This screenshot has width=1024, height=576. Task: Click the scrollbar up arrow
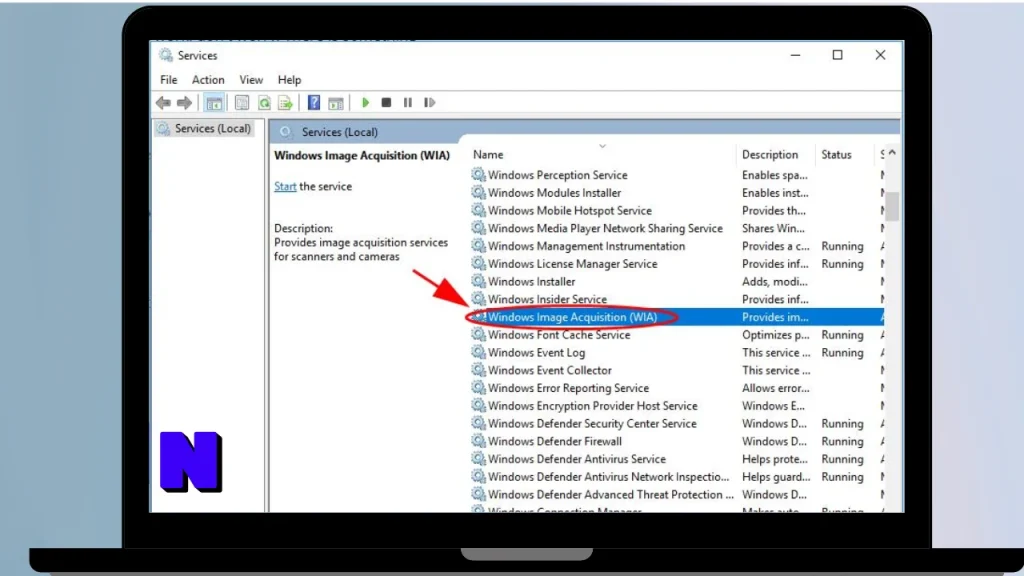coord(892,153)
